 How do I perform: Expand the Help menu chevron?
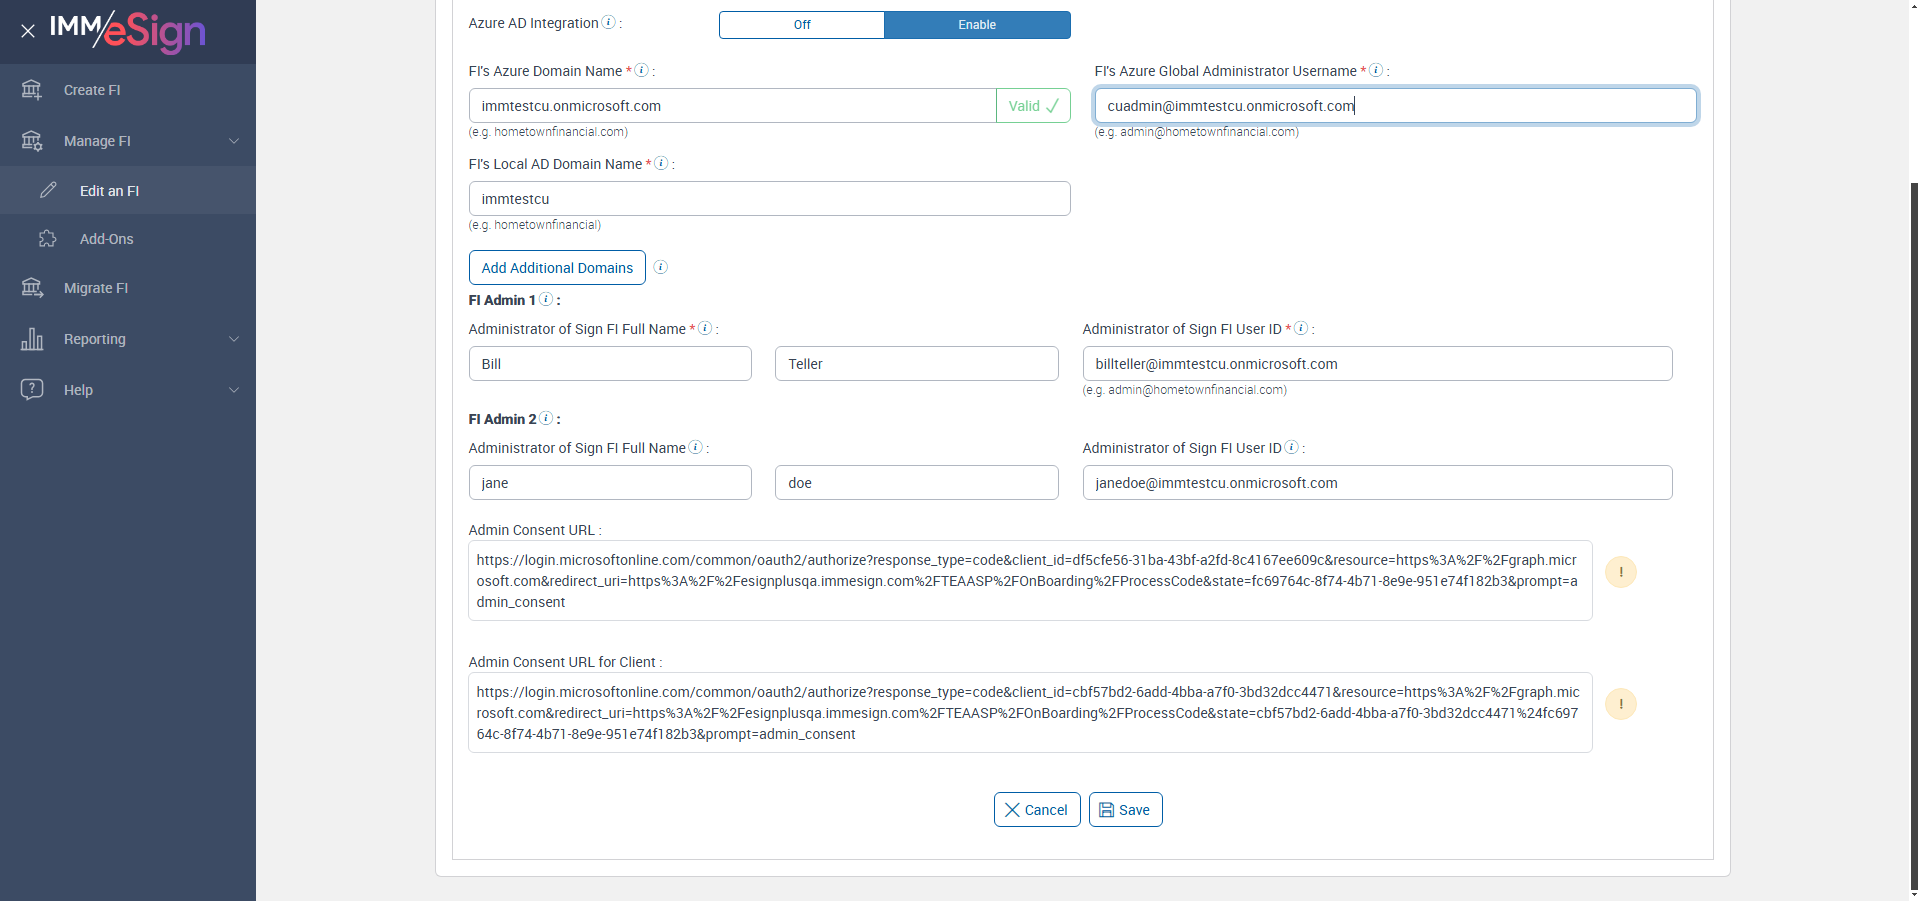(x=234, y=390)
